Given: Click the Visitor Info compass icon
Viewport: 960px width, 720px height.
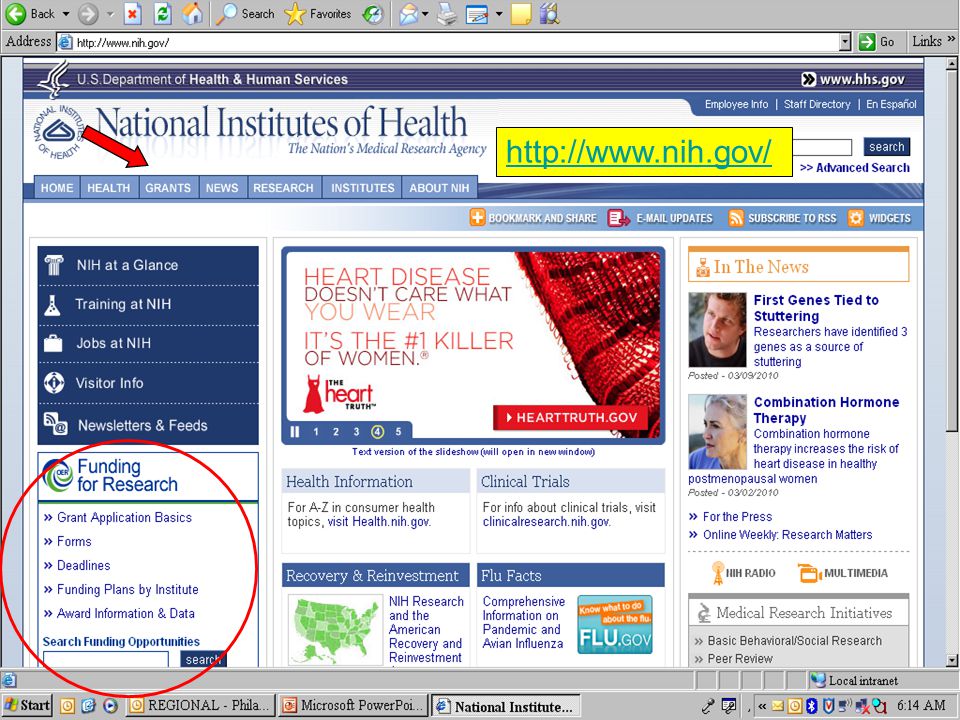Looking at the screenshot, I should pyautogui.click(x=54, y=383).
